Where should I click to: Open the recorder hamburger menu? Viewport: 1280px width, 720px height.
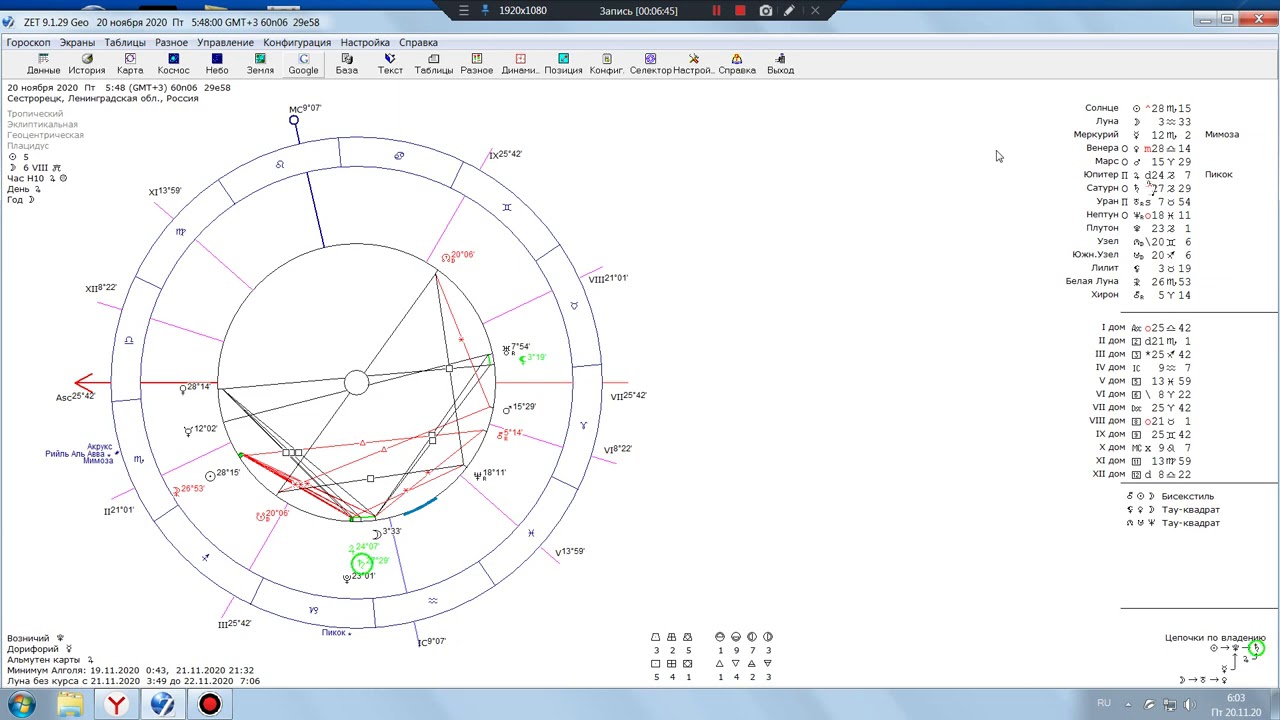(463, 10)
